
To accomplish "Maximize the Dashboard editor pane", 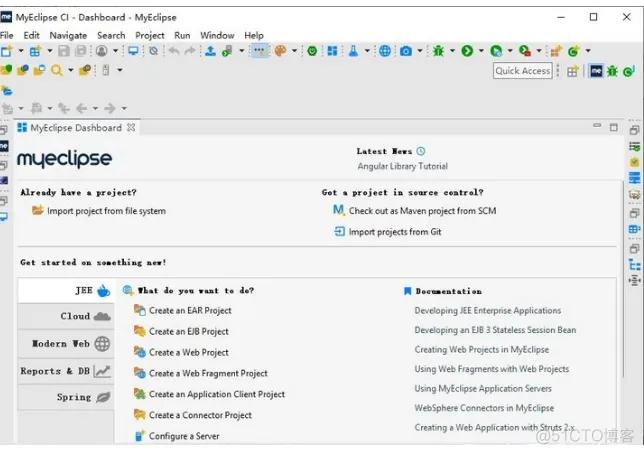I will 614,127.
